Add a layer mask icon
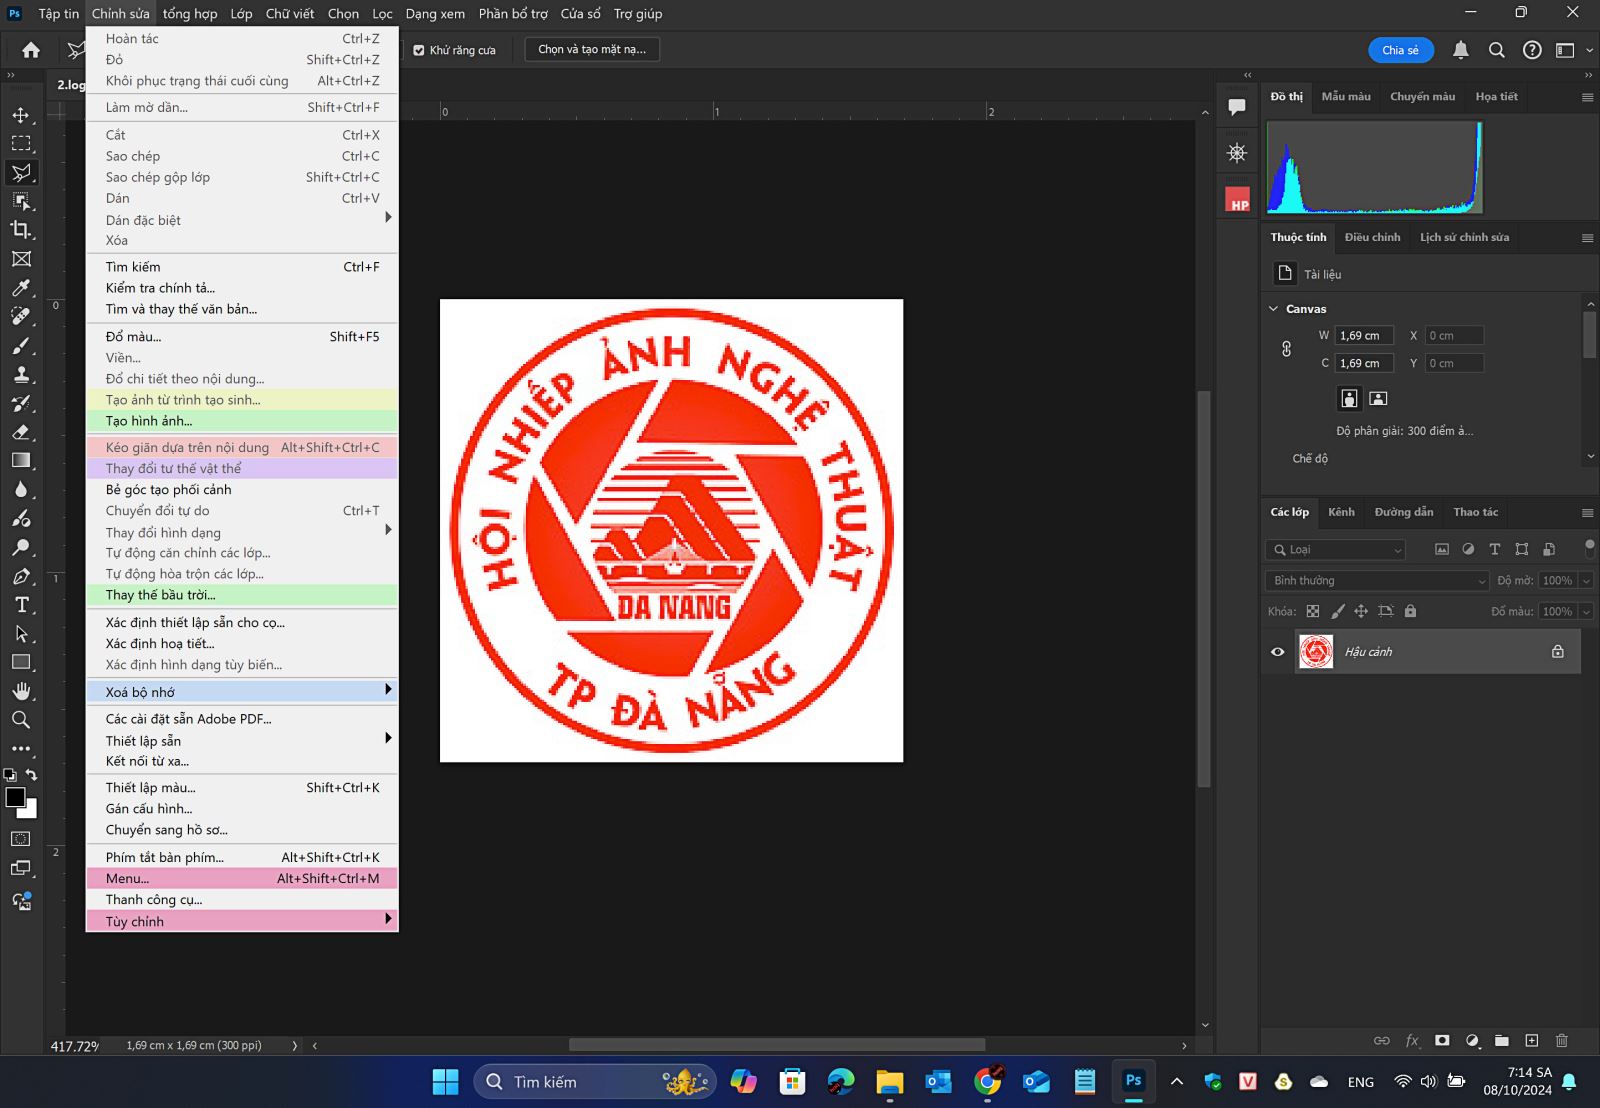 [1442, 1040]
